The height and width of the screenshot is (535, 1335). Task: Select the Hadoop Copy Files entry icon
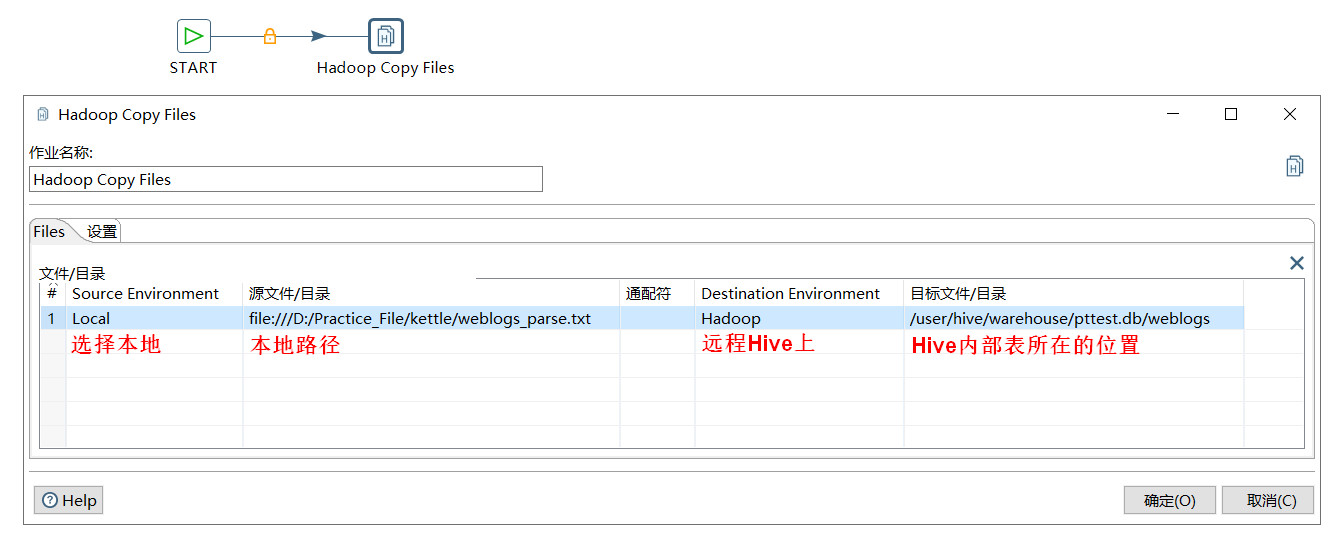386,36
